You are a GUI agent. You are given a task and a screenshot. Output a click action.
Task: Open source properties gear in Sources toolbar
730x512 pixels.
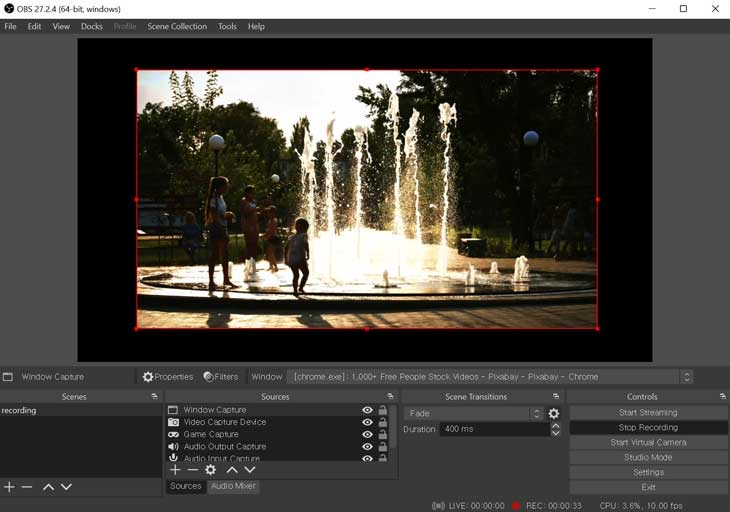tap(210, 470)
